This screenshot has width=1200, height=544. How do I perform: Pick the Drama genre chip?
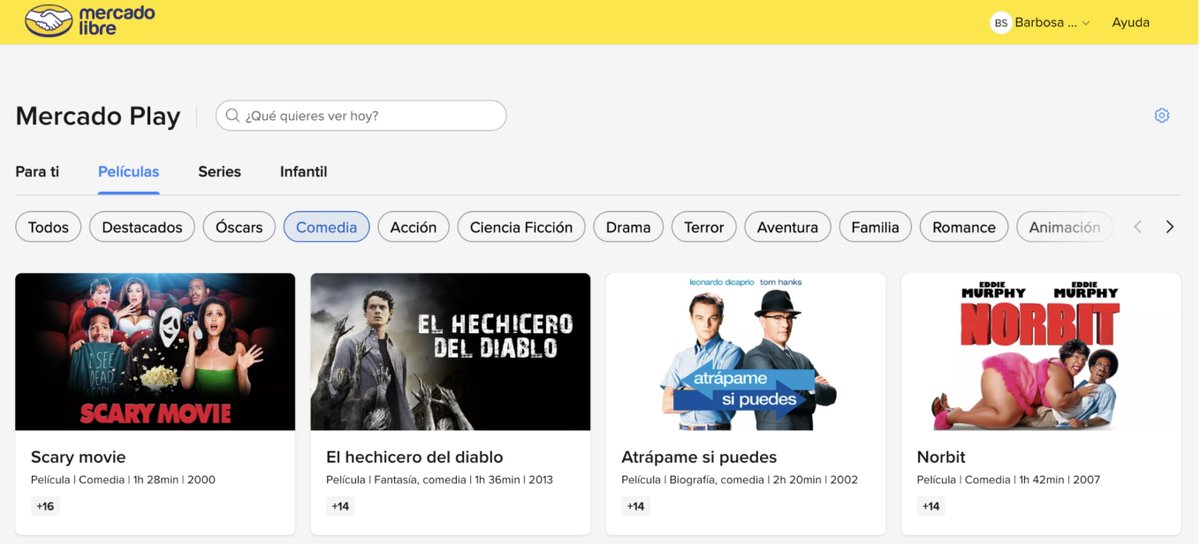click(x=628, y=227)
